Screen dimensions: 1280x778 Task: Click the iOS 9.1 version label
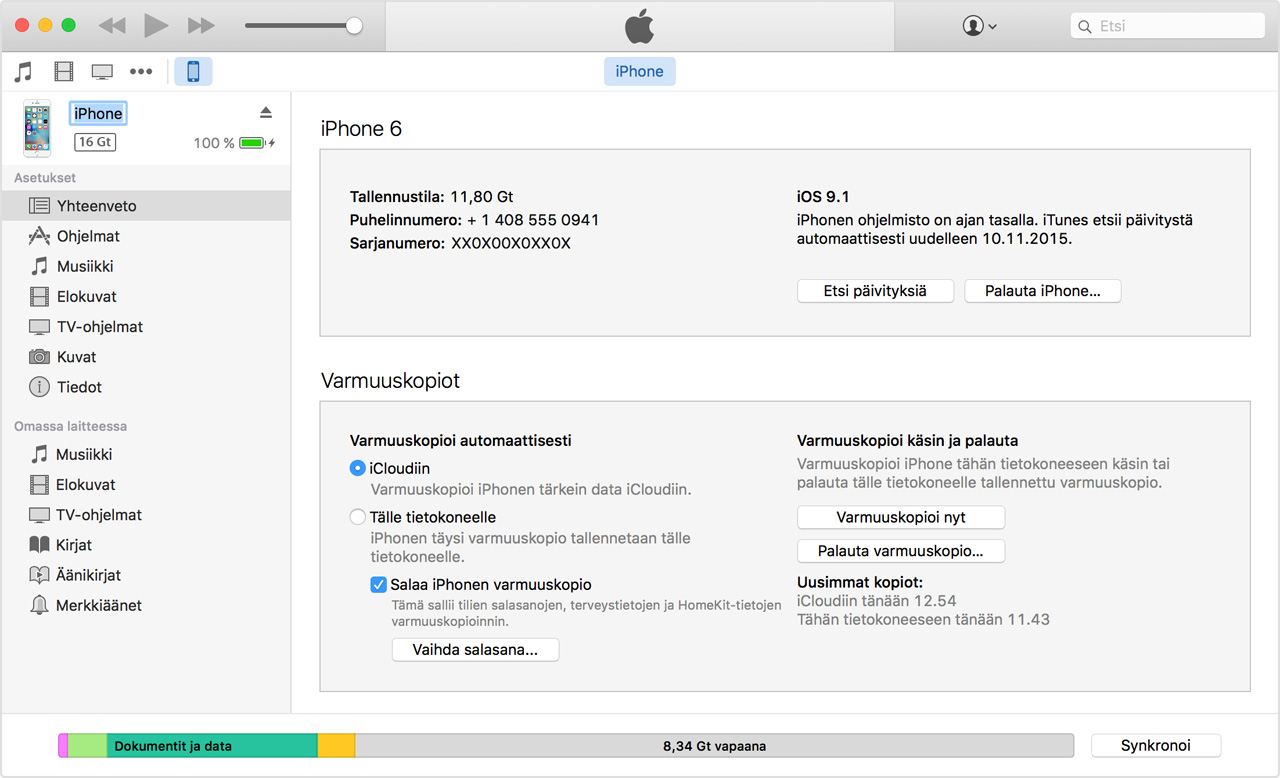click(823, 197)
